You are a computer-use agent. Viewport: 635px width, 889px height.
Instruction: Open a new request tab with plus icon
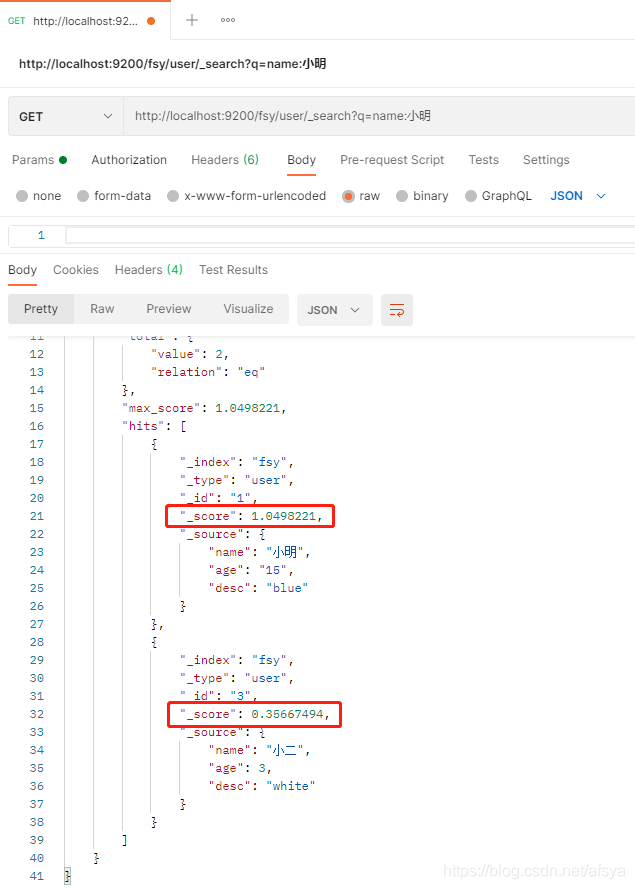pyautogui.click(x=192, y=20)
